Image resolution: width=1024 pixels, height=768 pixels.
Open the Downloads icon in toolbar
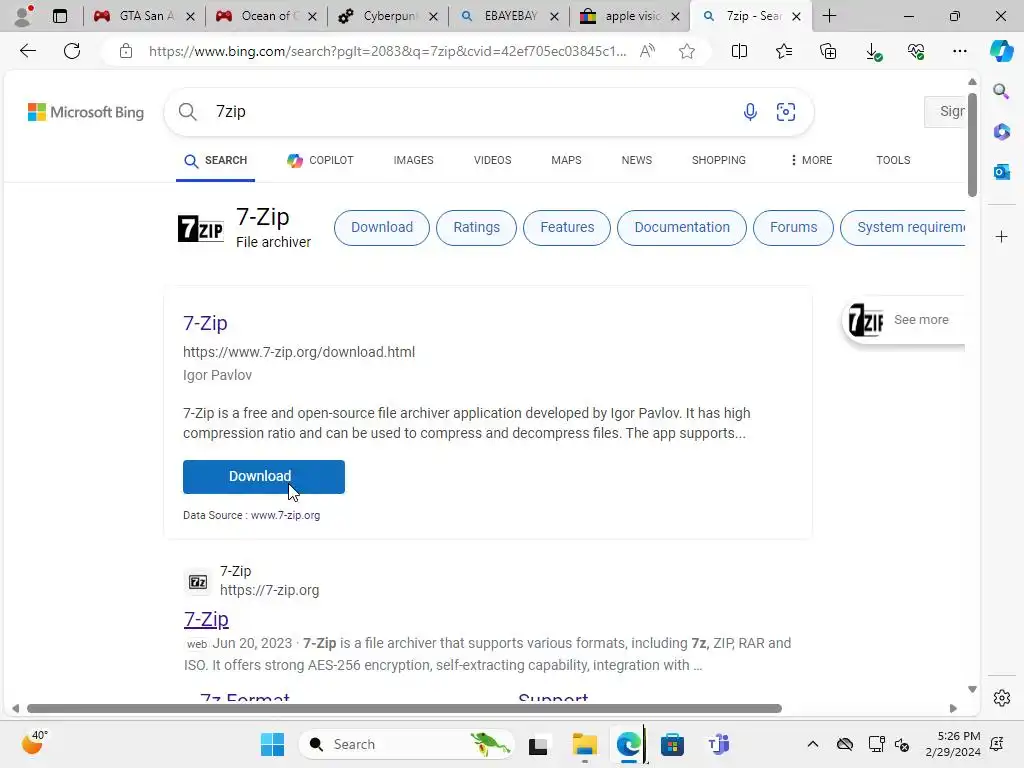pyautogui.click(x=872, y=51)
